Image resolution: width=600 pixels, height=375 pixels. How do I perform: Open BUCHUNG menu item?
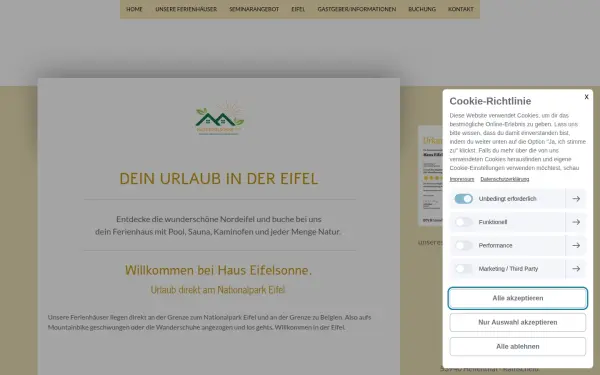422,9
